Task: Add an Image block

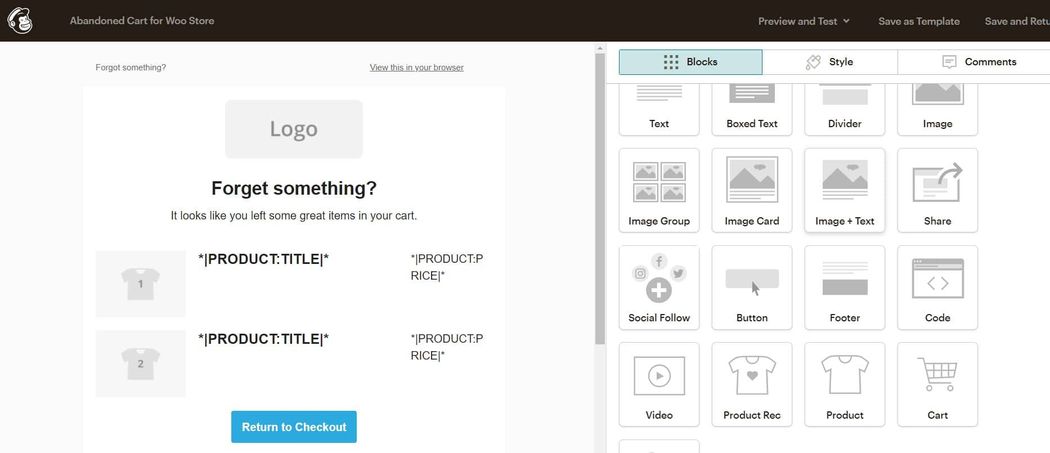Action: click(x=938, y=109)
